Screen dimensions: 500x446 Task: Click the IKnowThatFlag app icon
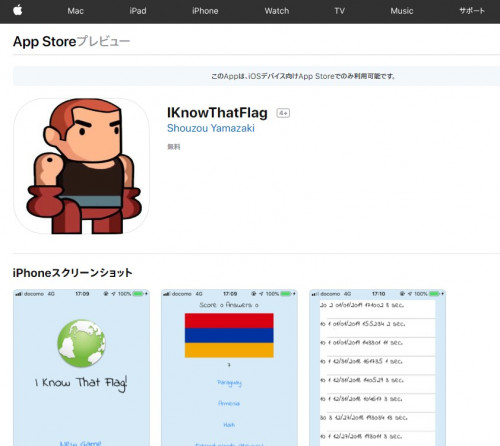click(x=81, y=166)
